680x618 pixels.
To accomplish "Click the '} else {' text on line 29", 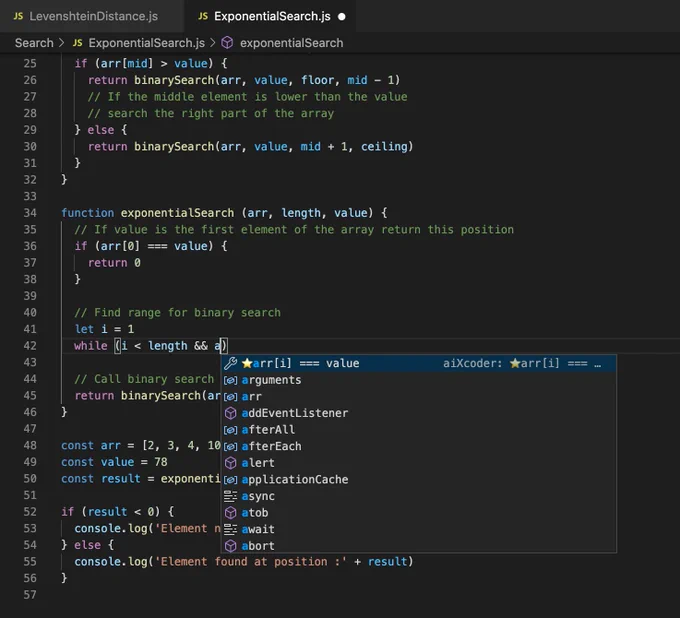I will 101,130.
